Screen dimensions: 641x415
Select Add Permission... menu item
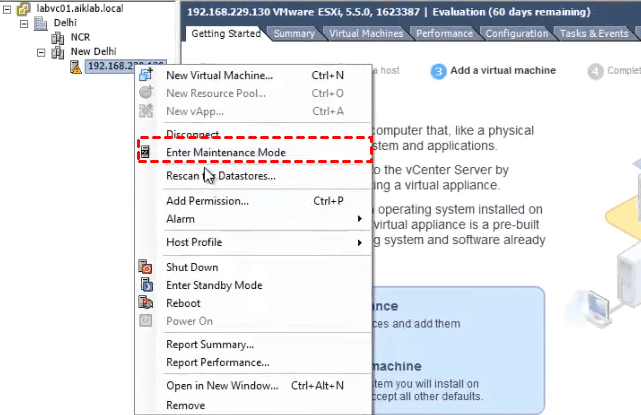[253, 201]
